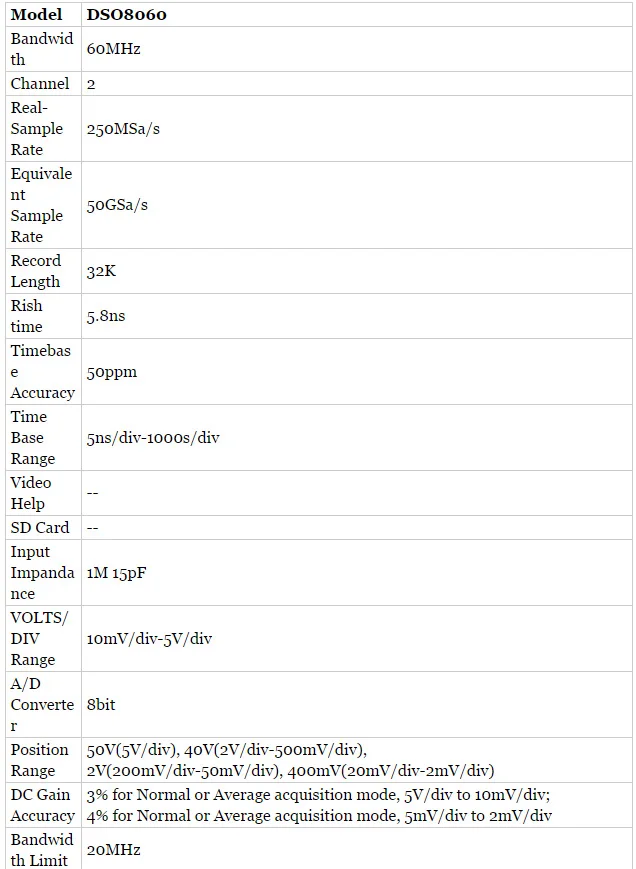Click the 32K record length value
This screenshot has width=636, height=869.
click(x=101, y=271)
